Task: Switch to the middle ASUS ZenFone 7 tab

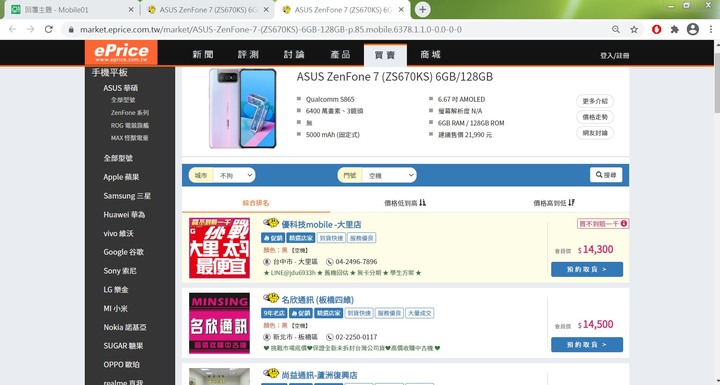Action: tap(207, 10)
